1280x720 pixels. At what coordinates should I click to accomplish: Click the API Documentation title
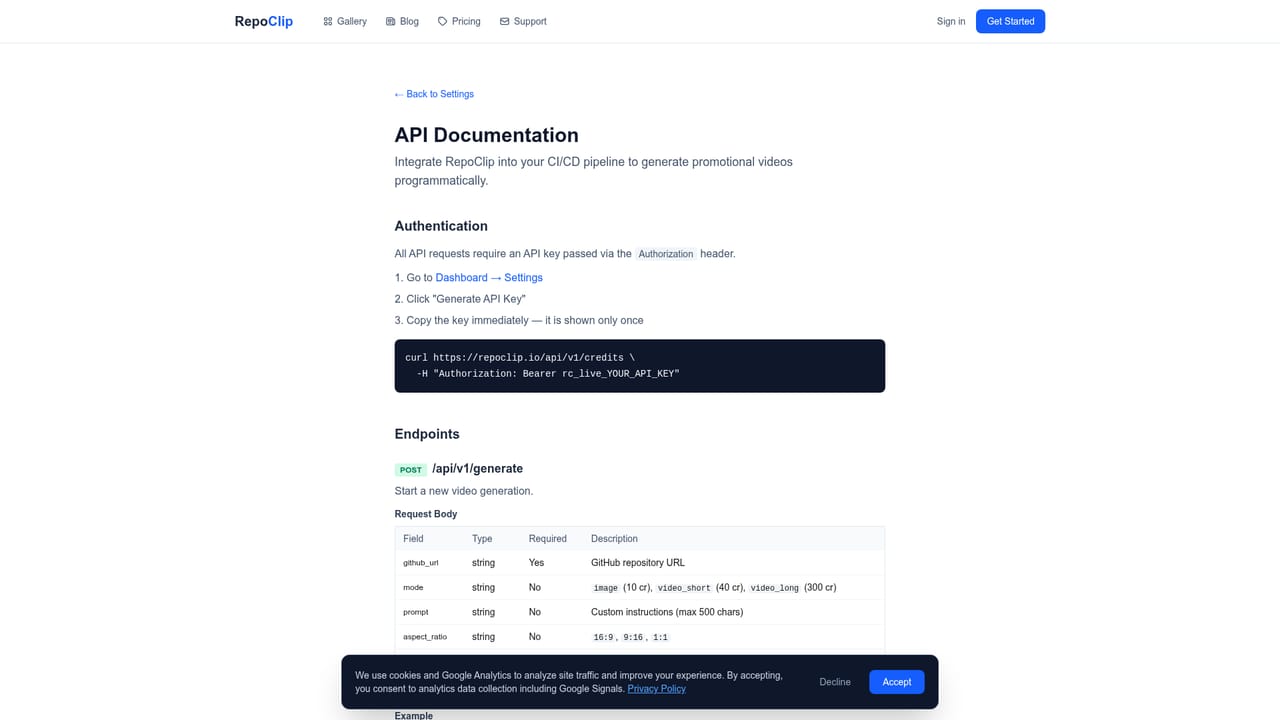coord(487,135)
